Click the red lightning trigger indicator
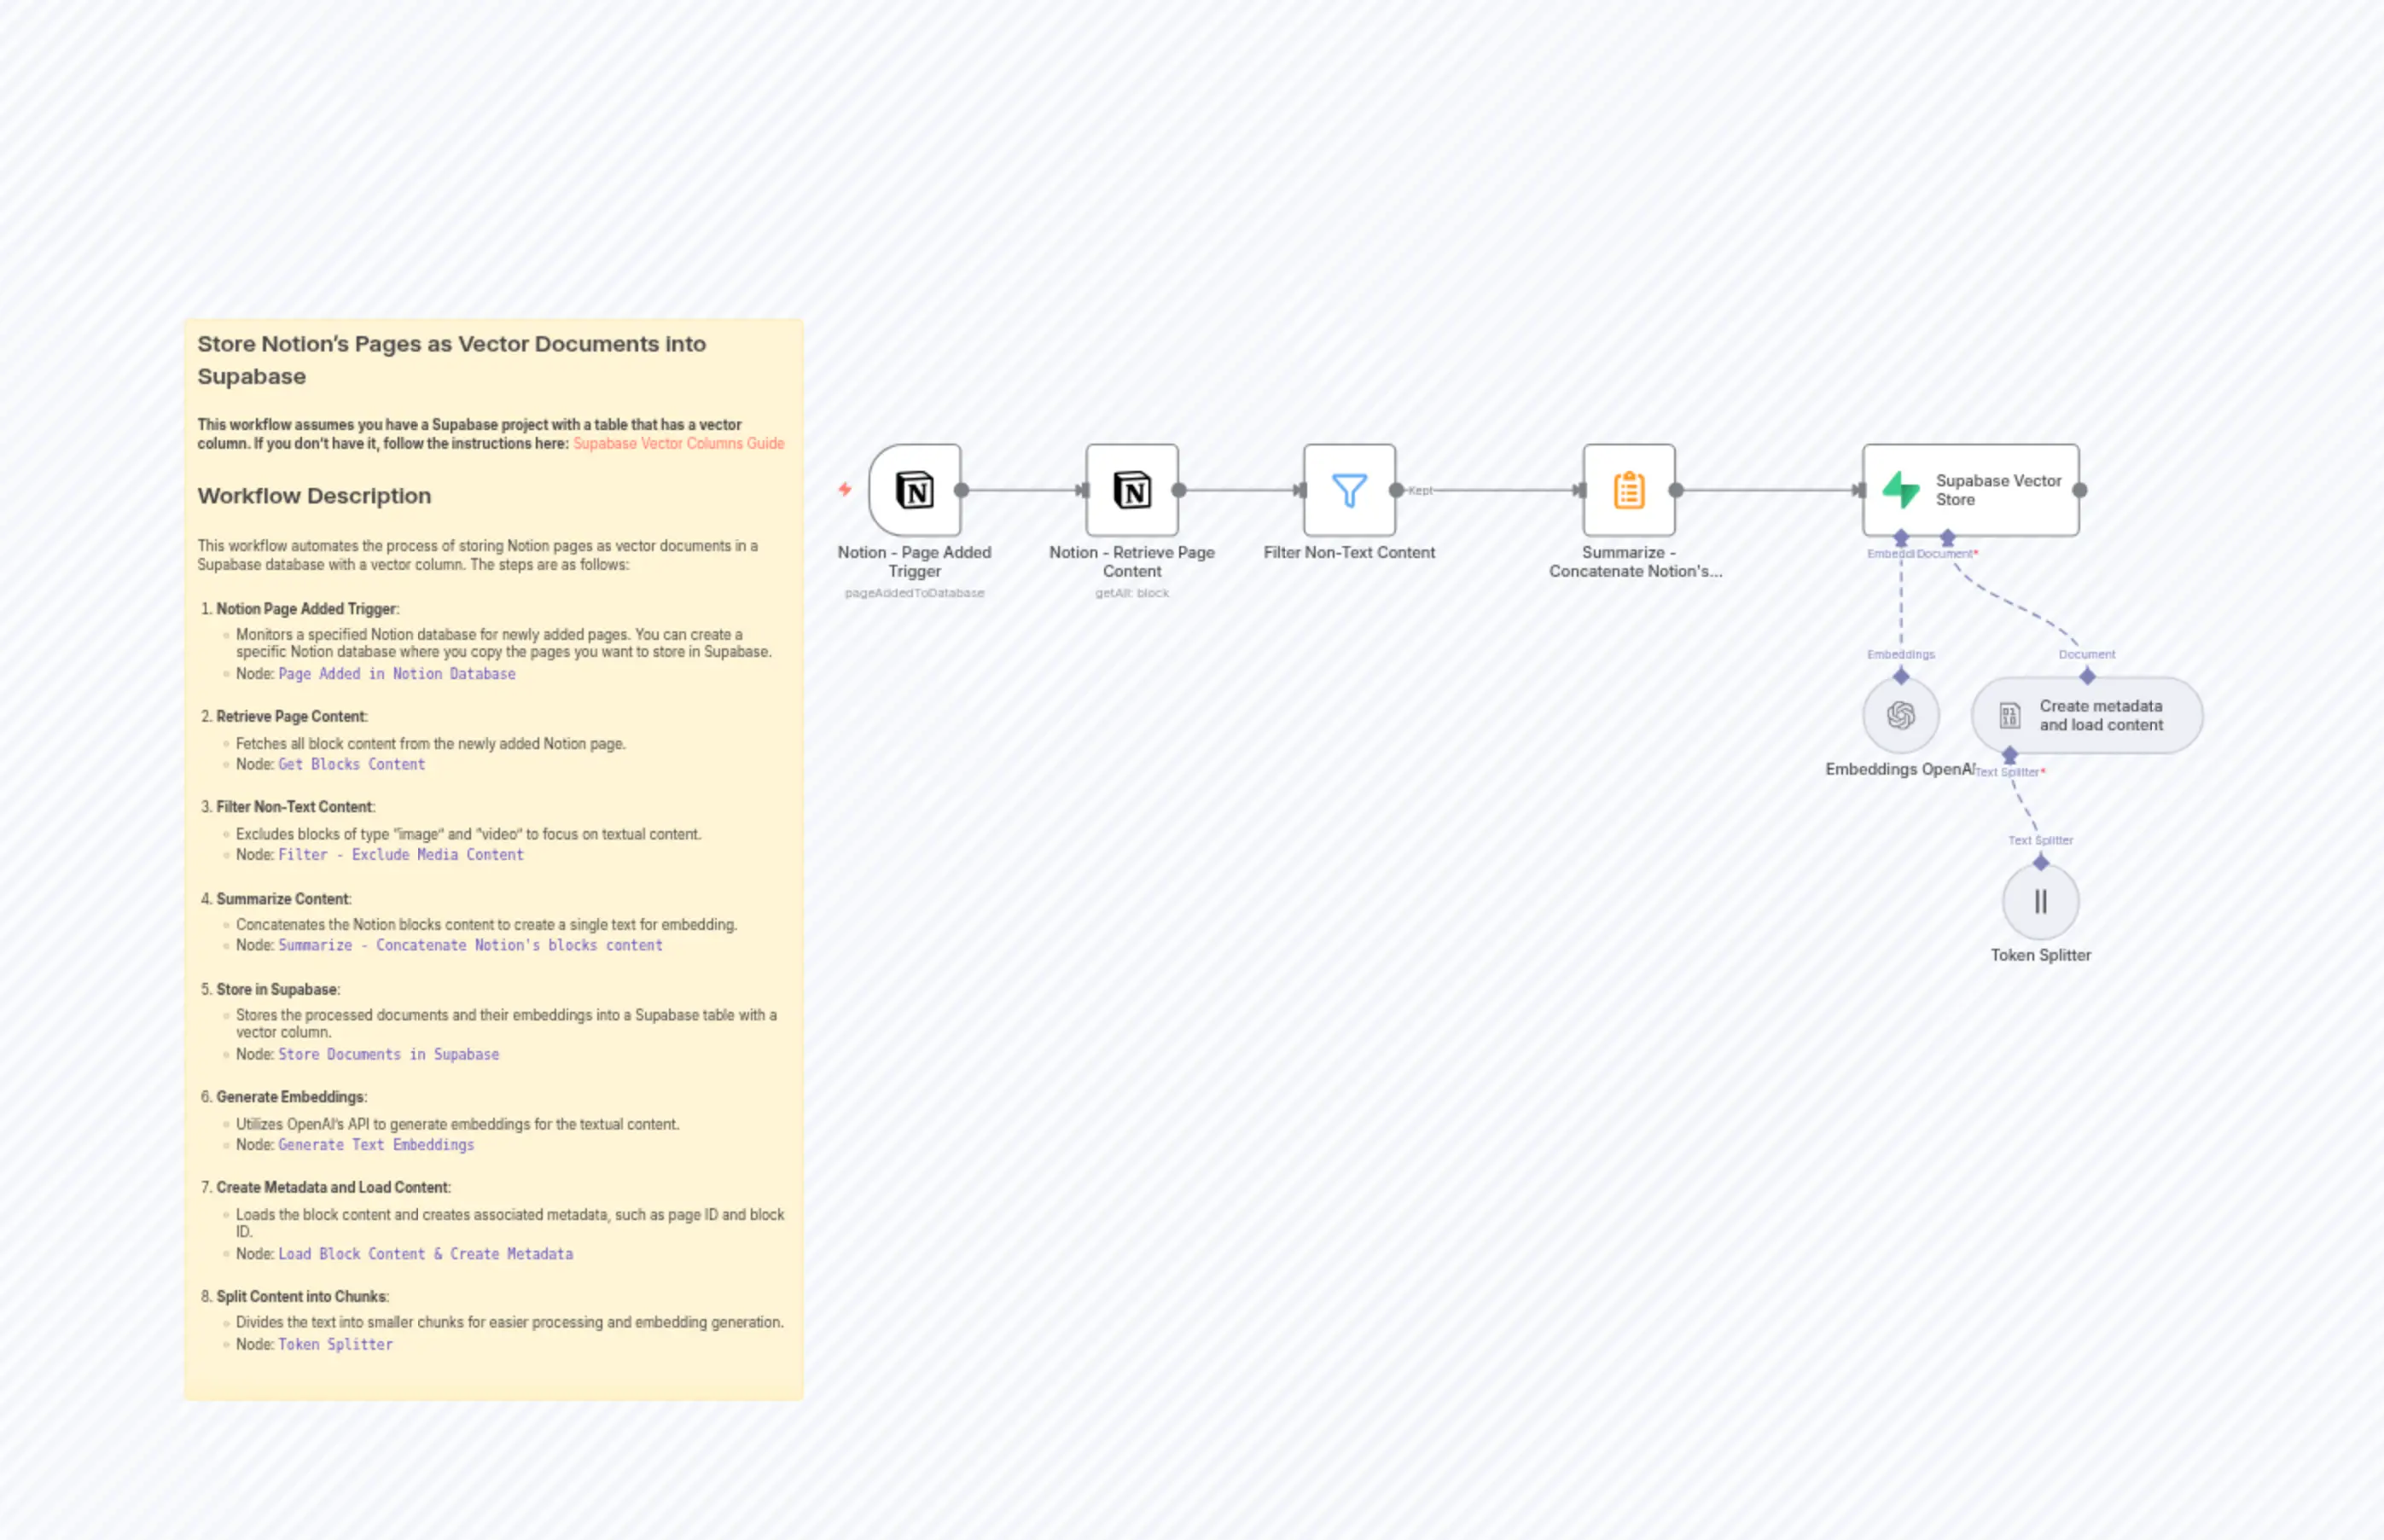Image resolution: width=2384 pixels, height=1540 pixels. coord(845,490)
